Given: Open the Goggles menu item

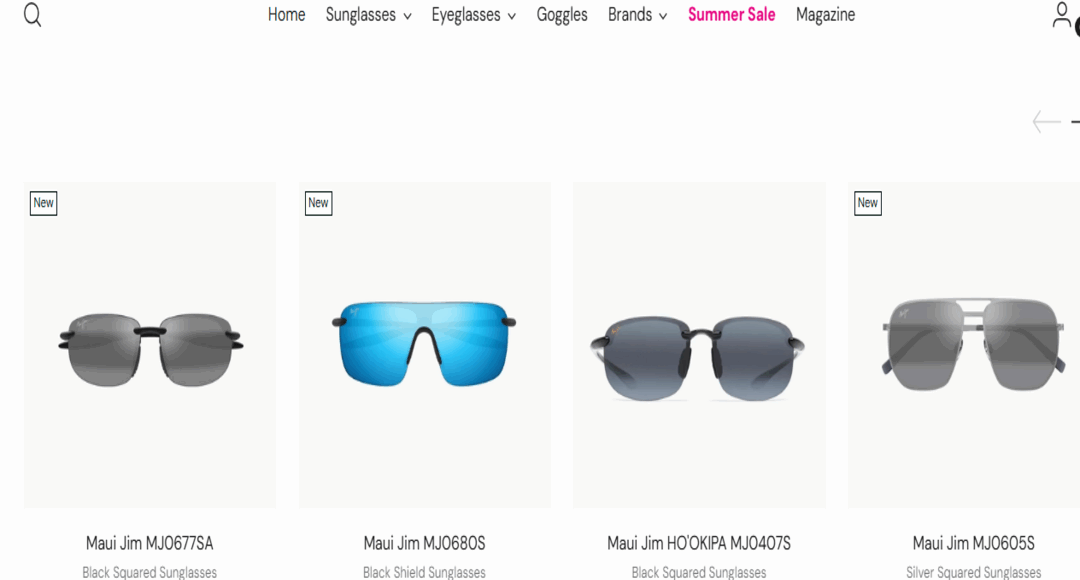Looking at the screenshot, I should [x=562, y=14].
